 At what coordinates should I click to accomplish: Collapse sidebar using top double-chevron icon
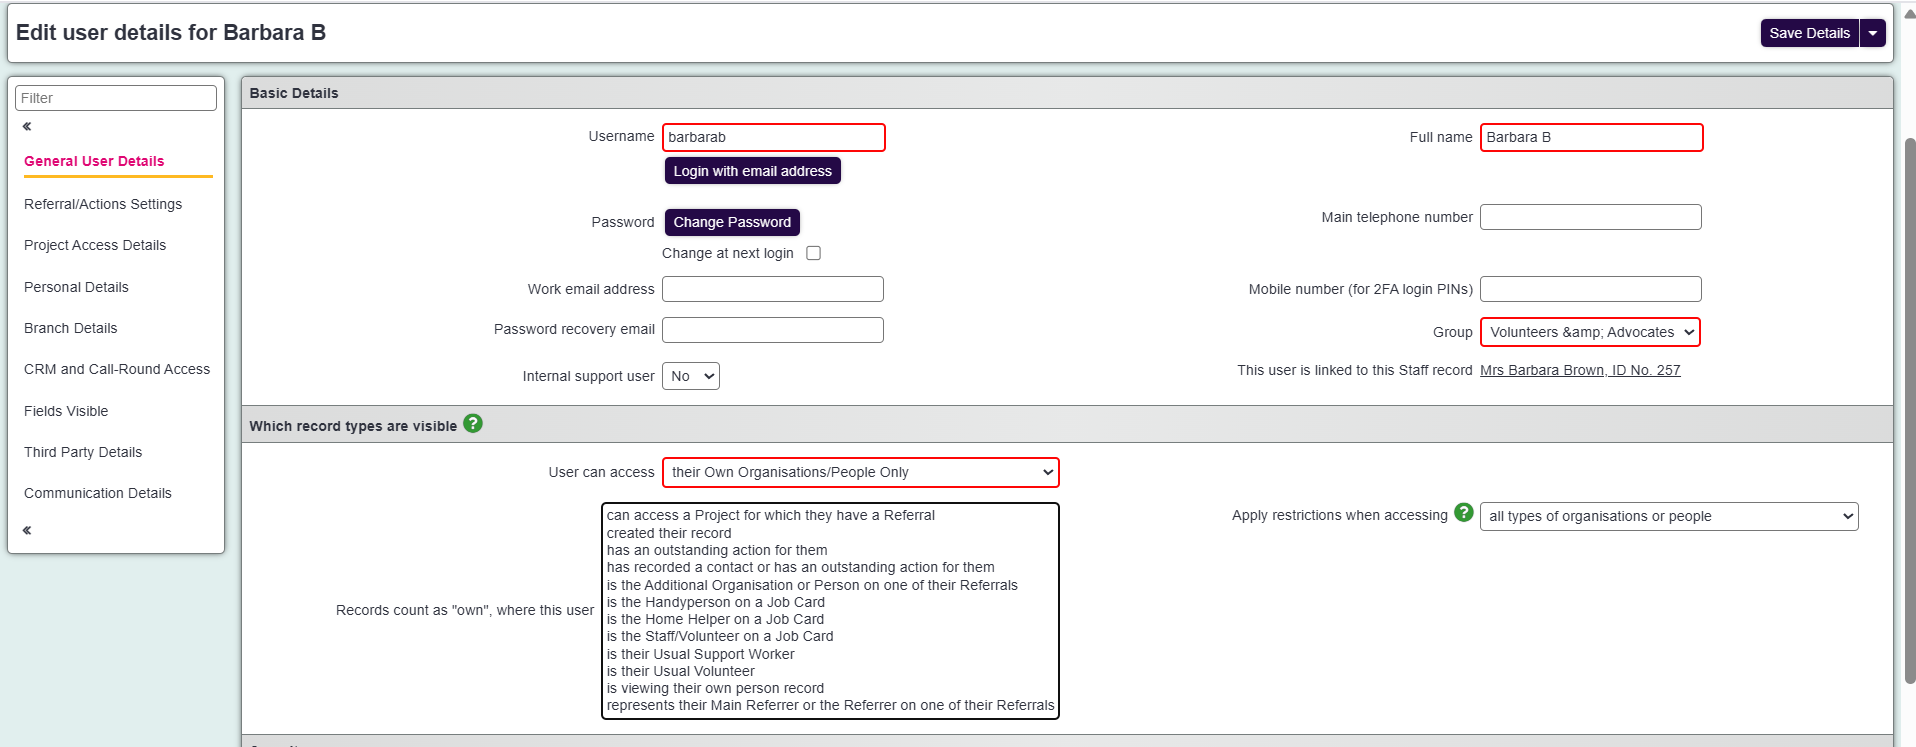(27, 126)
